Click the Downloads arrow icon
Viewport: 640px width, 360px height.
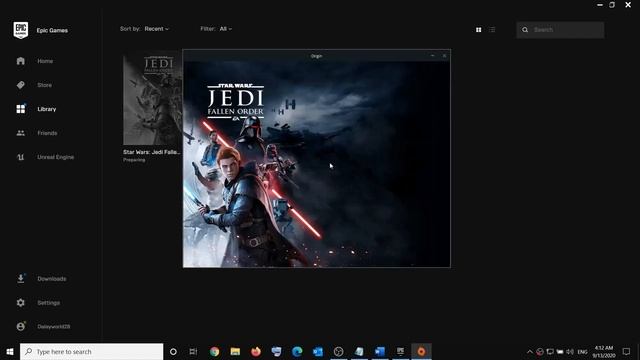click(x=21, y=279)
